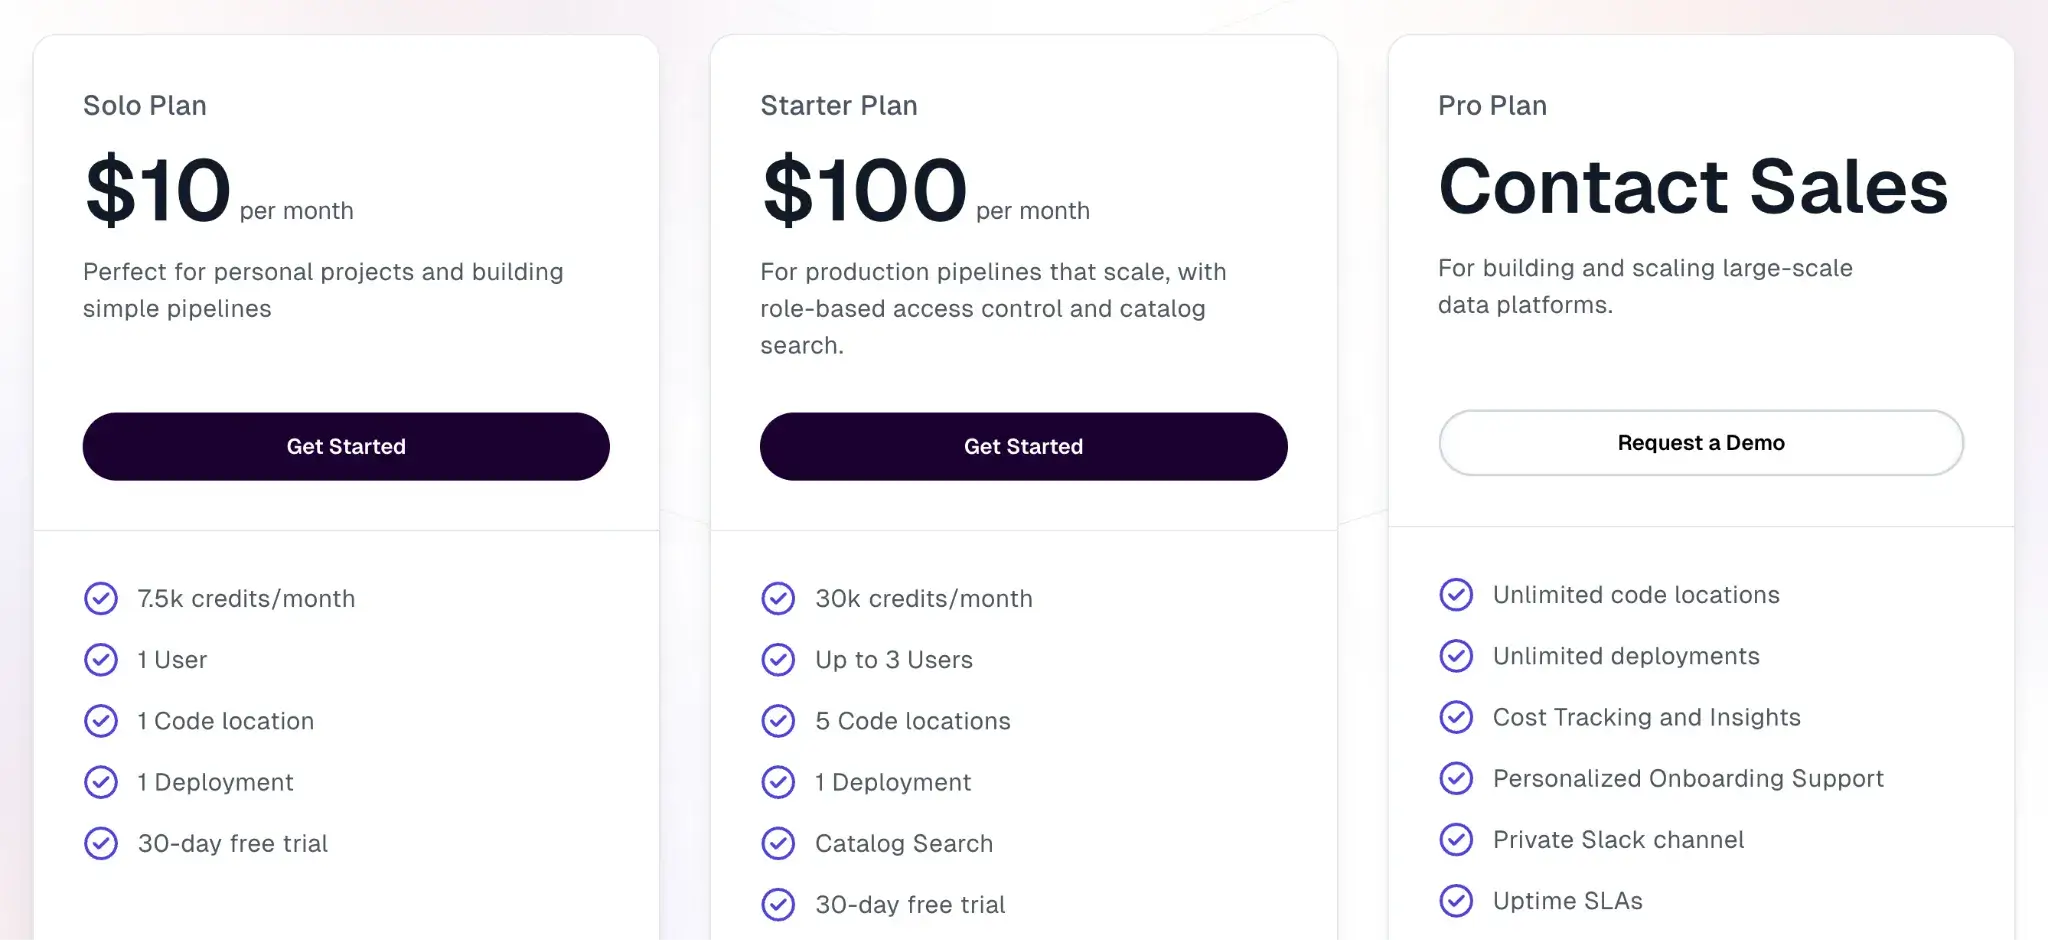Select check icon next to Unlimited deployments
The height and width of the screenshot is (940, 2048).
[x=1456, y=656]
